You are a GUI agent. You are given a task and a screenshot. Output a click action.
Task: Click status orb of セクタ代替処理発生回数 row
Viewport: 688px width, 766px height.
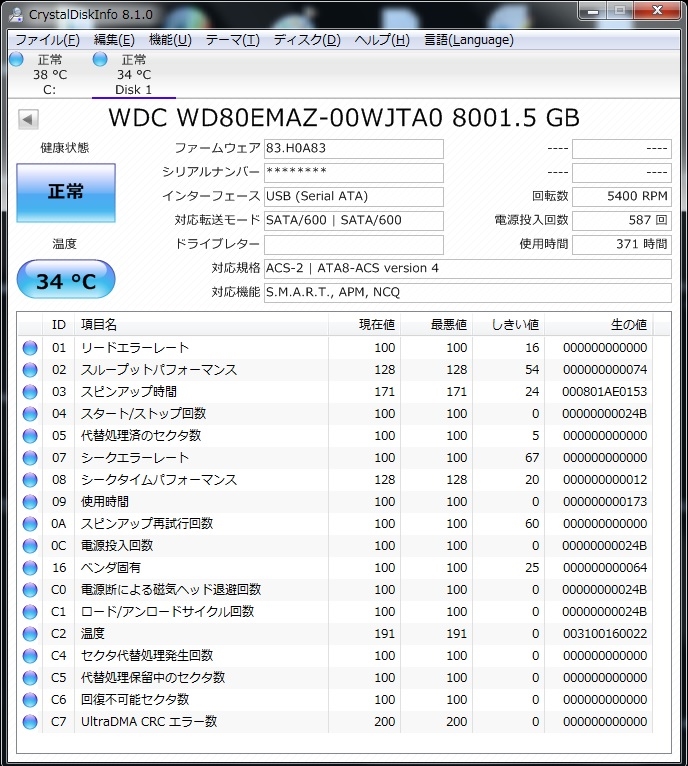tap(30, 656)
